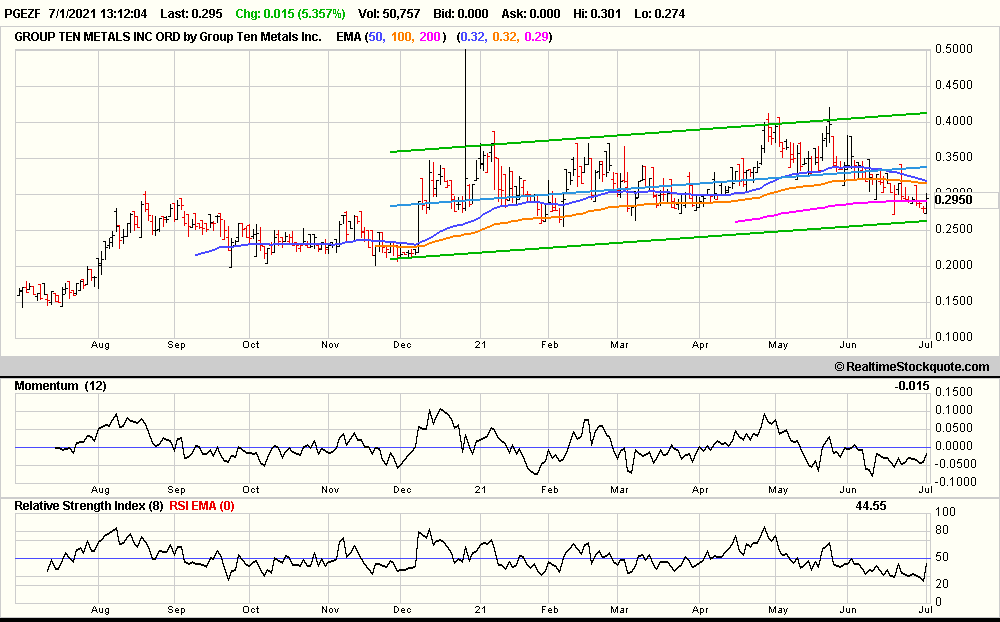The height and width of the screenshot is (622, 1000).
Task: Click the 0.2950 current price tag
Action: 953,200
